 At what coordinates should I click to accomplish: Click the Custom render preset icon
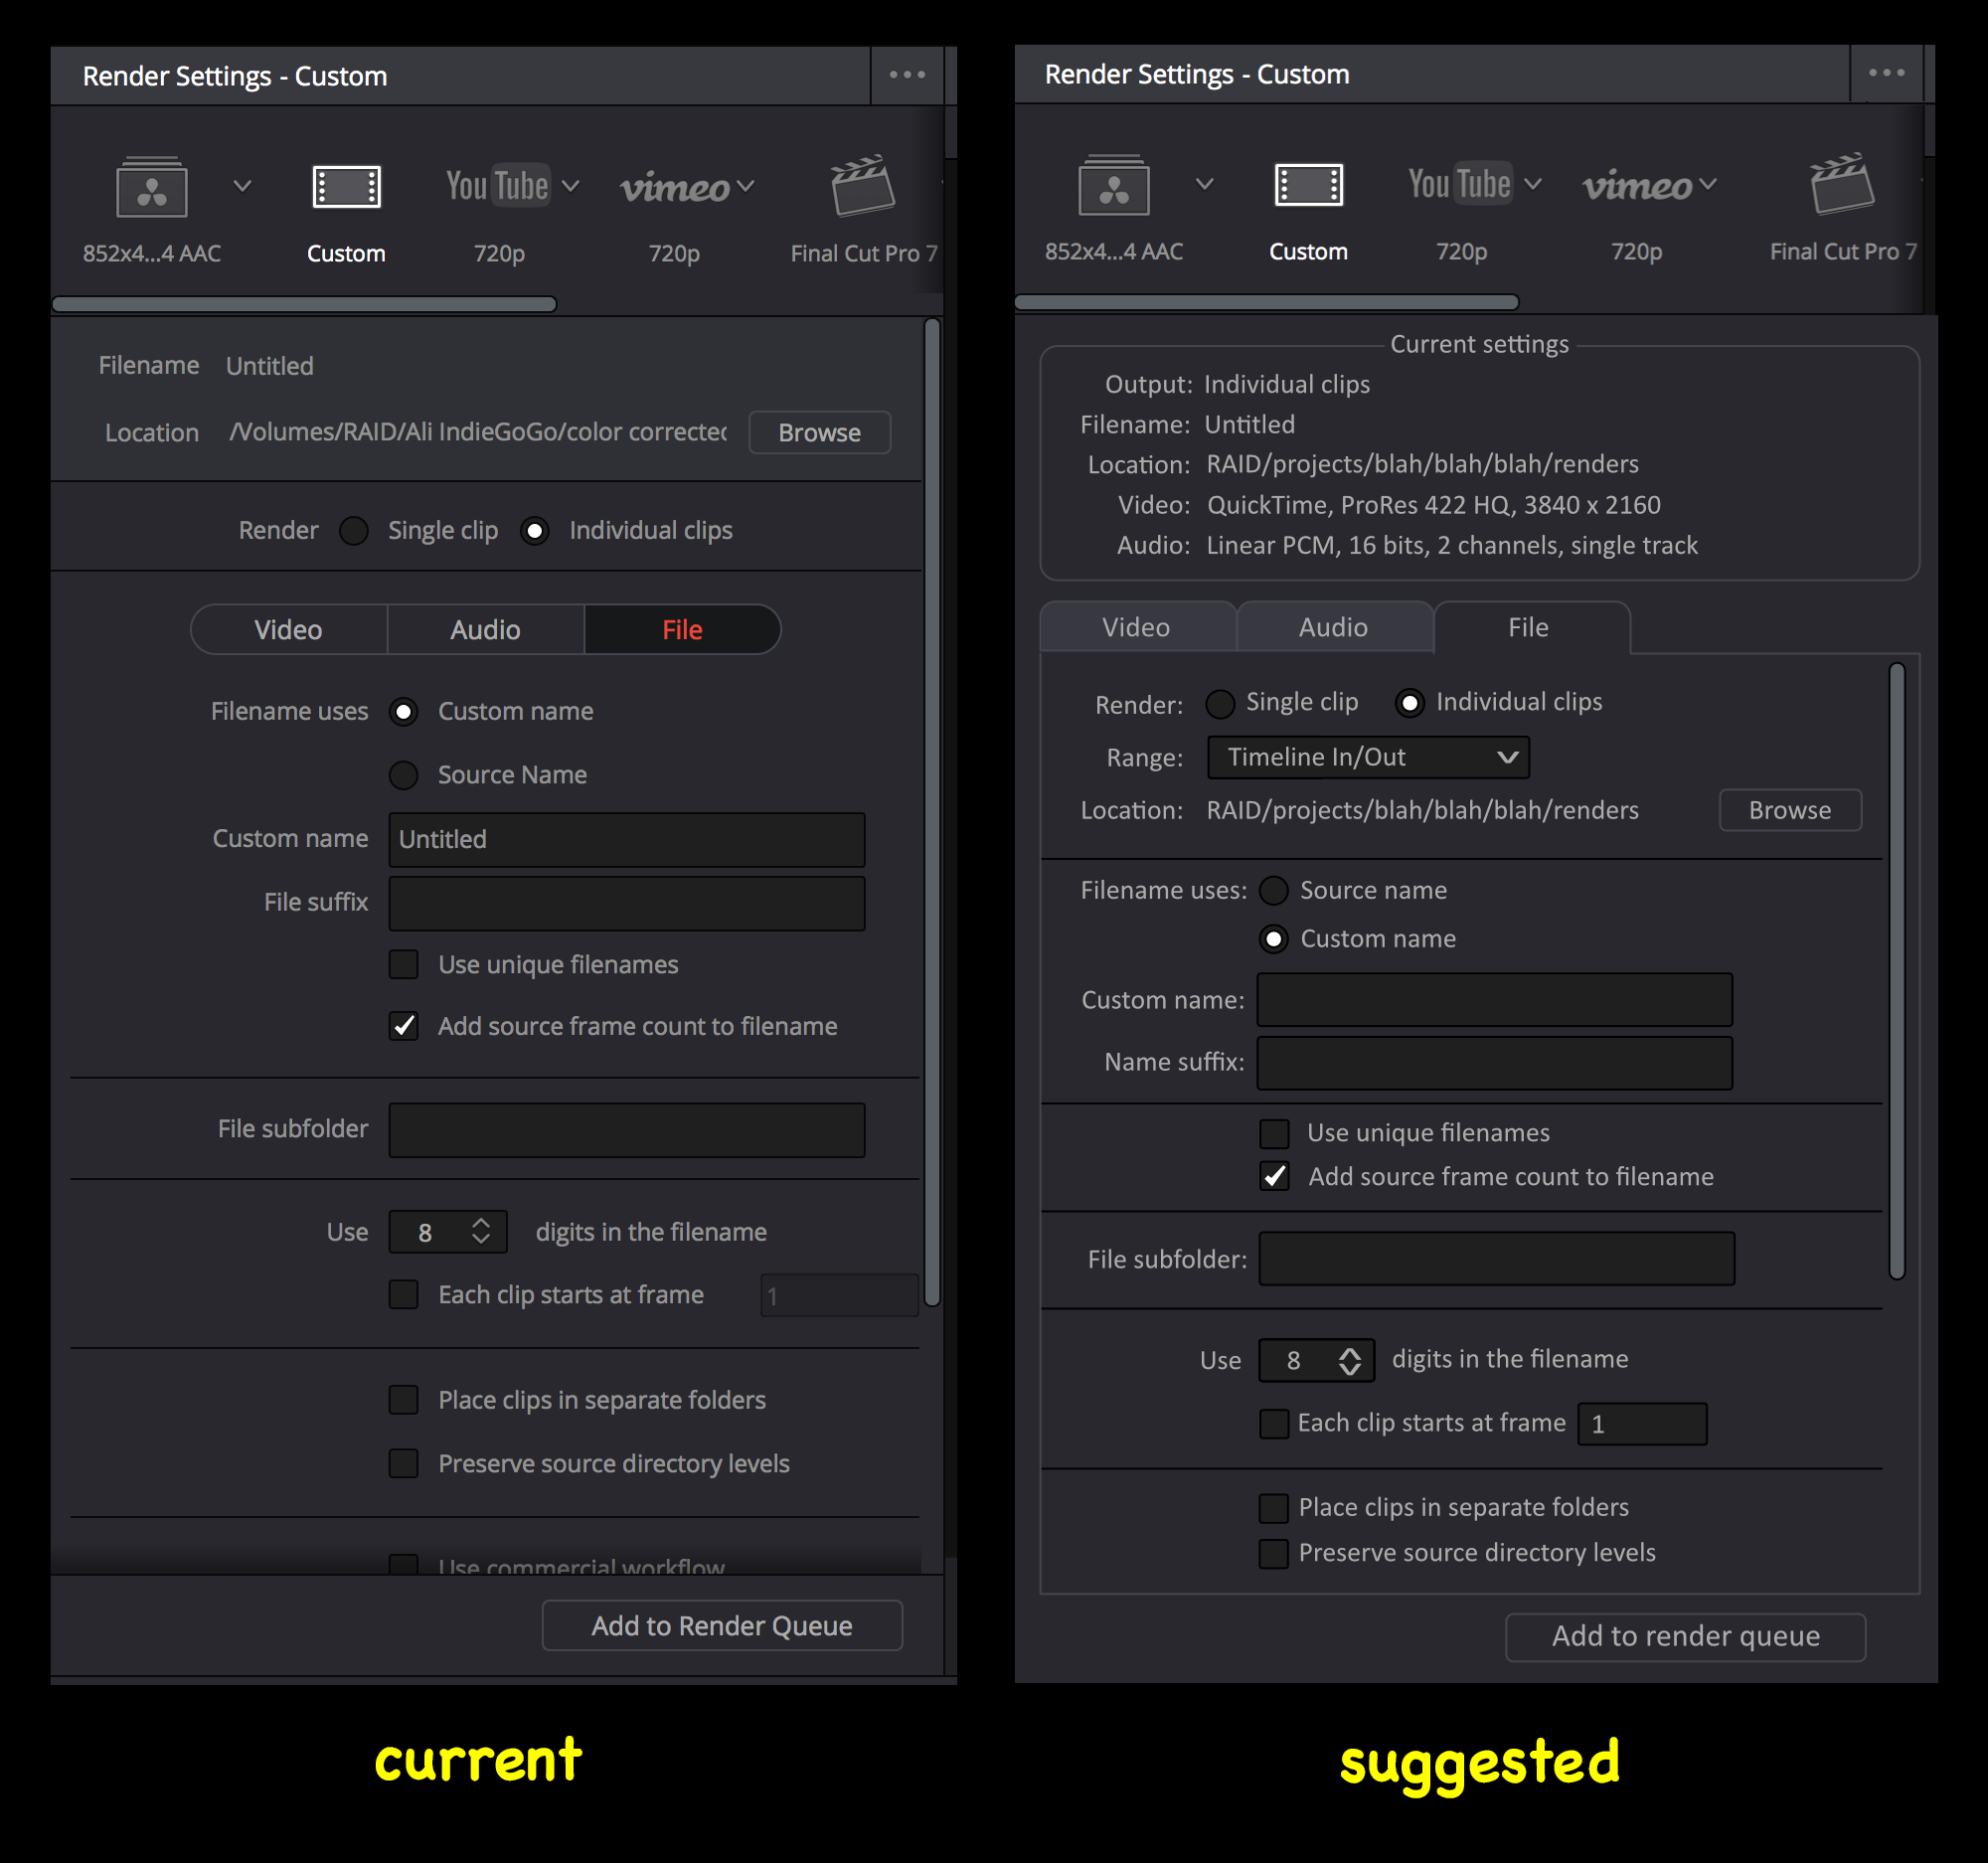pyautogui.click(x=345, y=189)
